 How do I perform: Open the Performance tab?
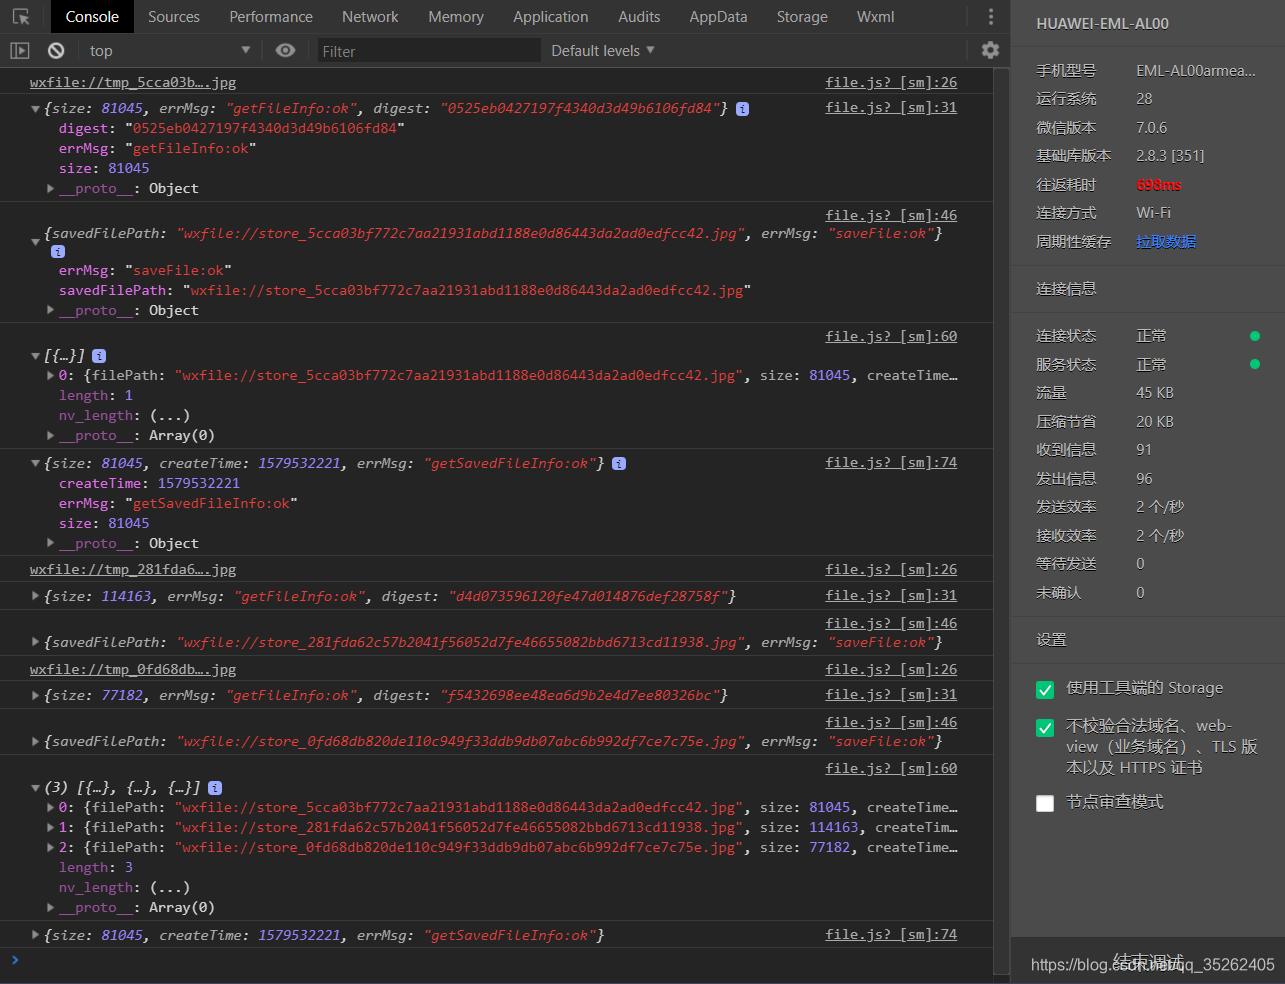coord(271,17)
